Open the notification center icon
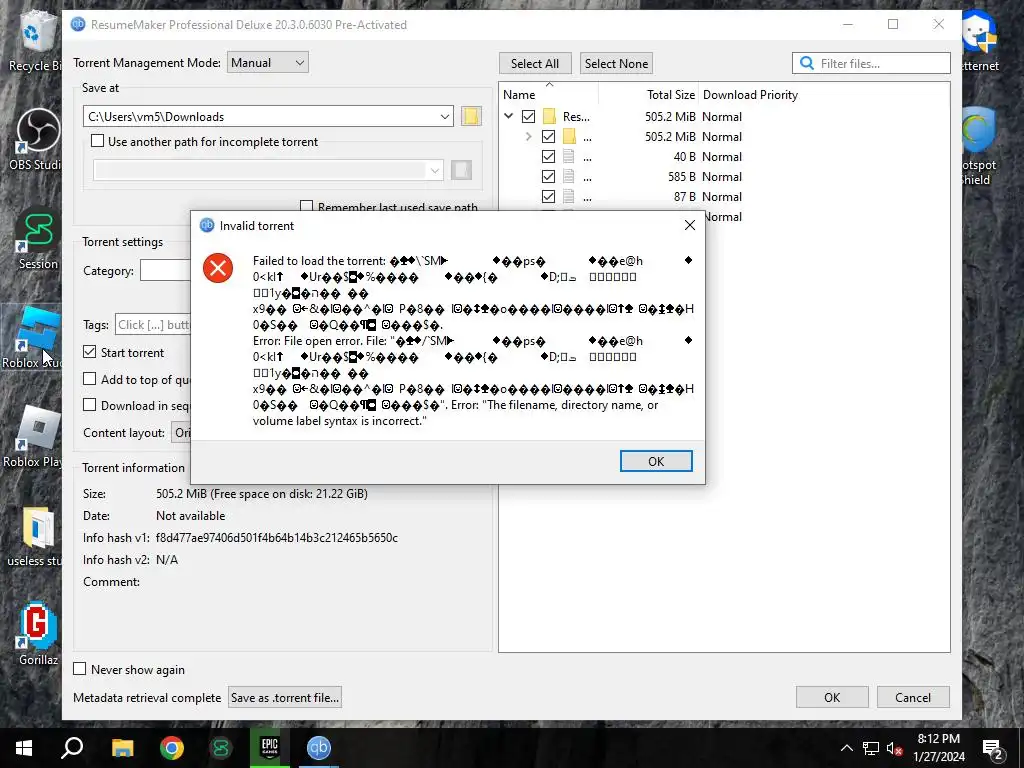1024x768 pixels. pyautogui.click(x=992, y=748)
